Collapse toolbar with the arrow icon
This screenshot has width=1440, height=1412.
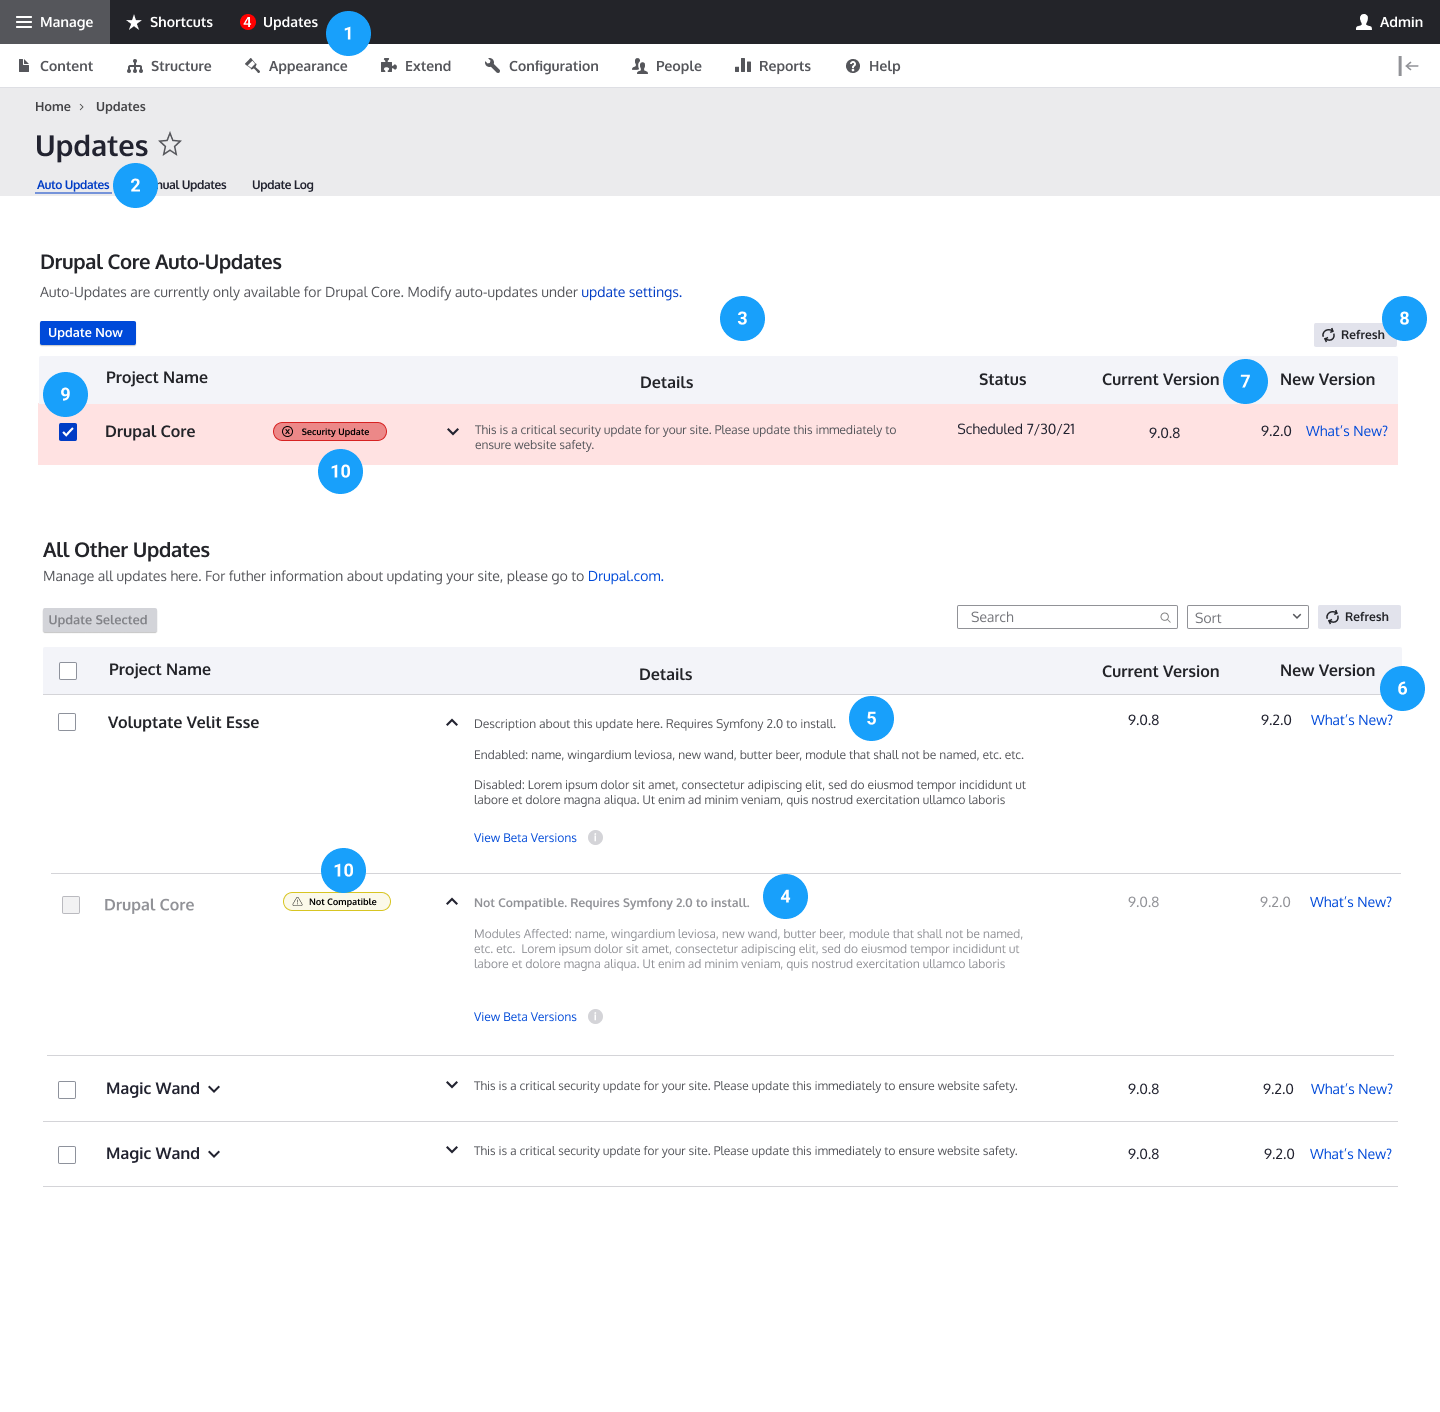[x=1409, y=66]
